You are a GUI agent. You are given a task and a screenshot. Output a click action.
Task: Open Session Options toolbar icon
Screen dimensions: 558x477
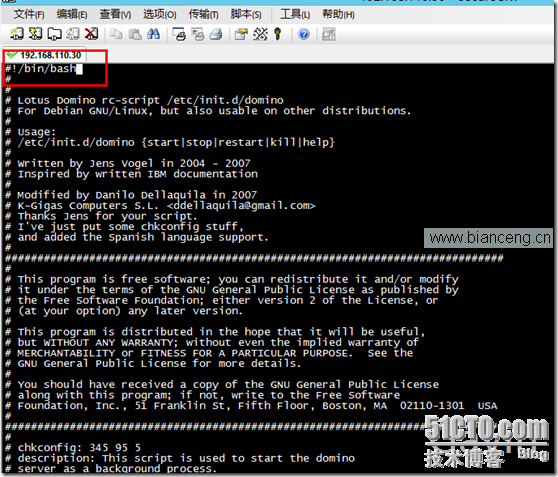click(x=241, y=34)
